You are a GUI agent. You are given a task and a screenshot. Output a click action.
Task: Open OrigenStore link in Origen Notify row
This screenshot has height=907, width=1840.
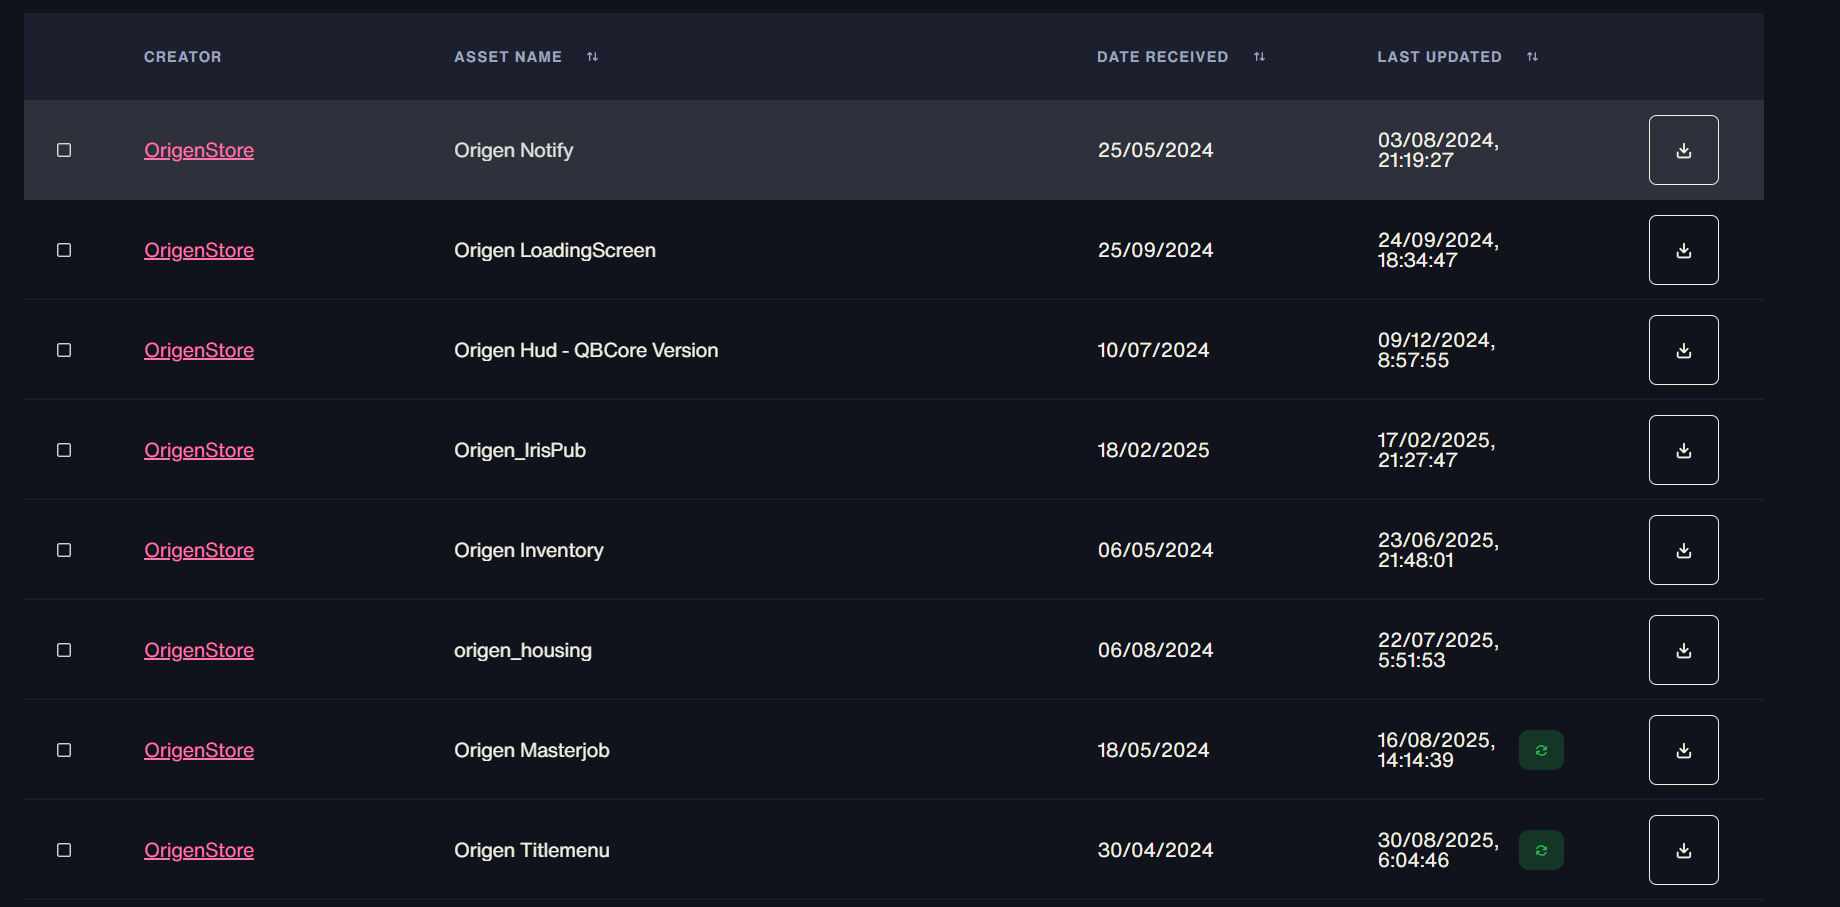pyautogui.click(x=199, y=150)
